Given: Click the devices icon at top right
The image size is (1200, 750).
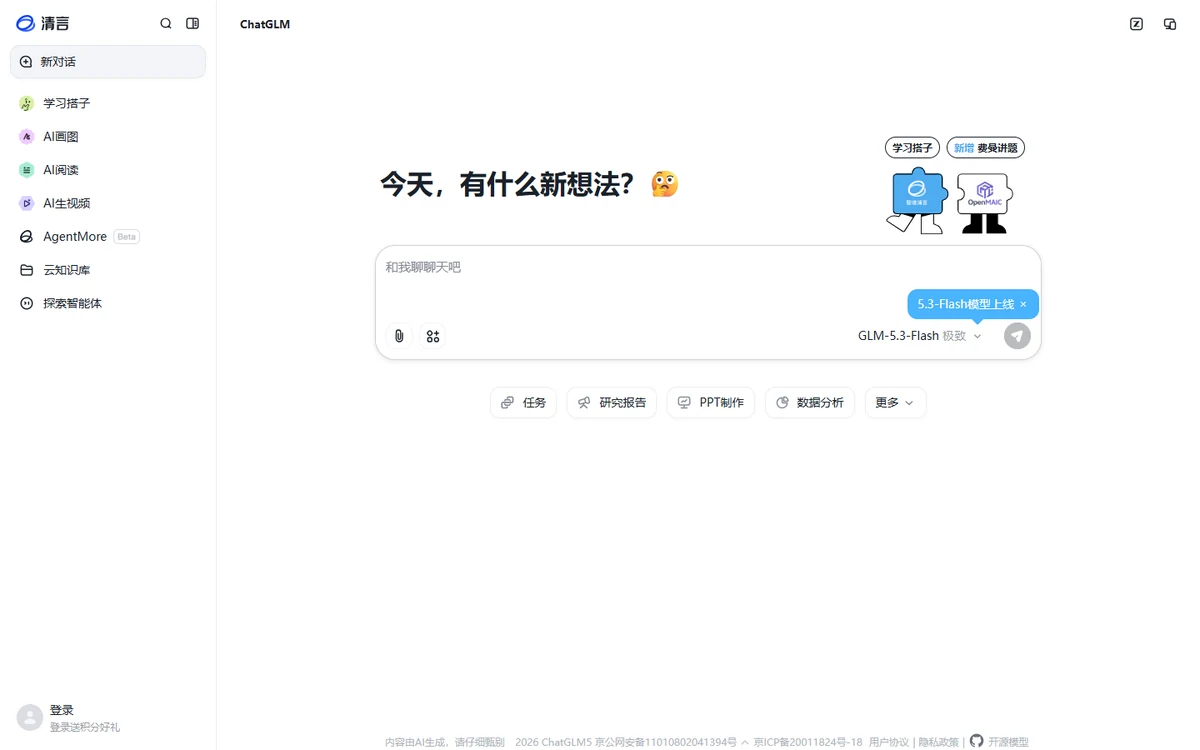Looking at the screenshot, I should coord(1170,24).
